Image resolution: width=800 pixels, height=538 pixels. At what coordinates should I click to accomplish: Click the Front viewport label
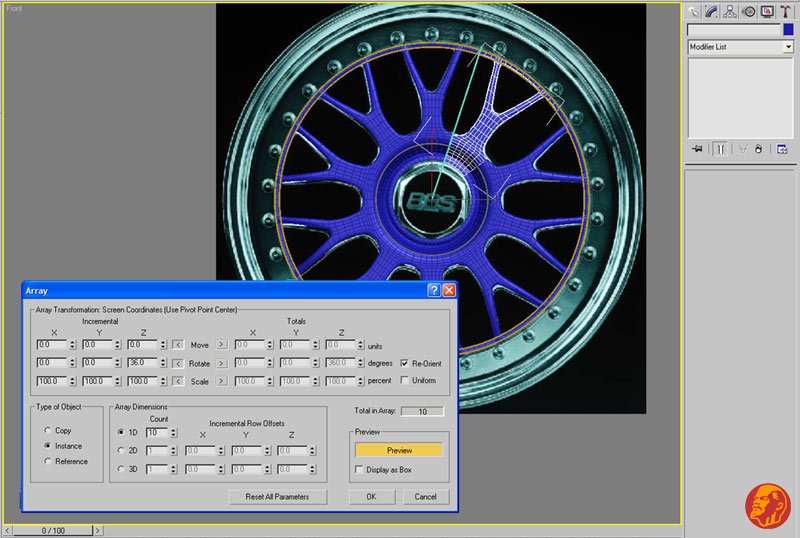tap(14, 8)
